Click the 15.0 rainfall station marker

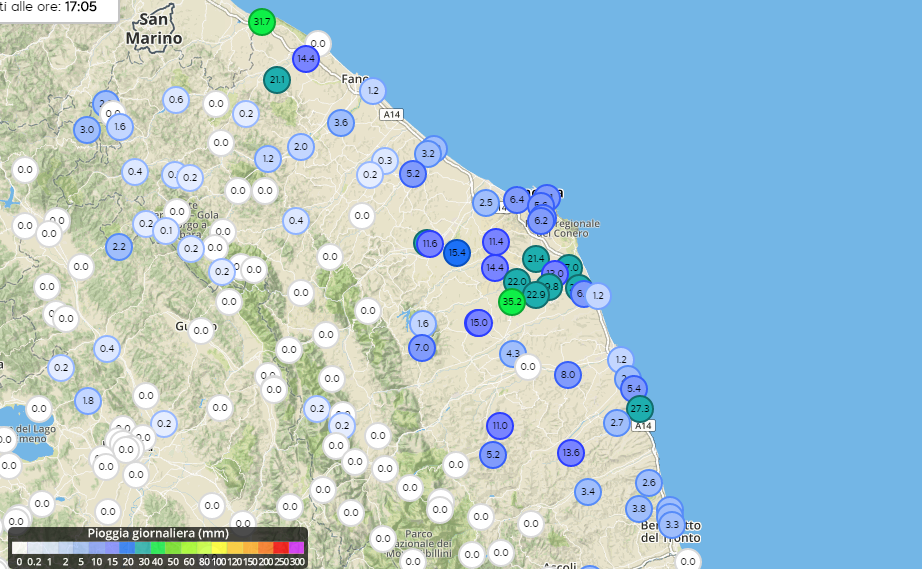pos(479,322)
